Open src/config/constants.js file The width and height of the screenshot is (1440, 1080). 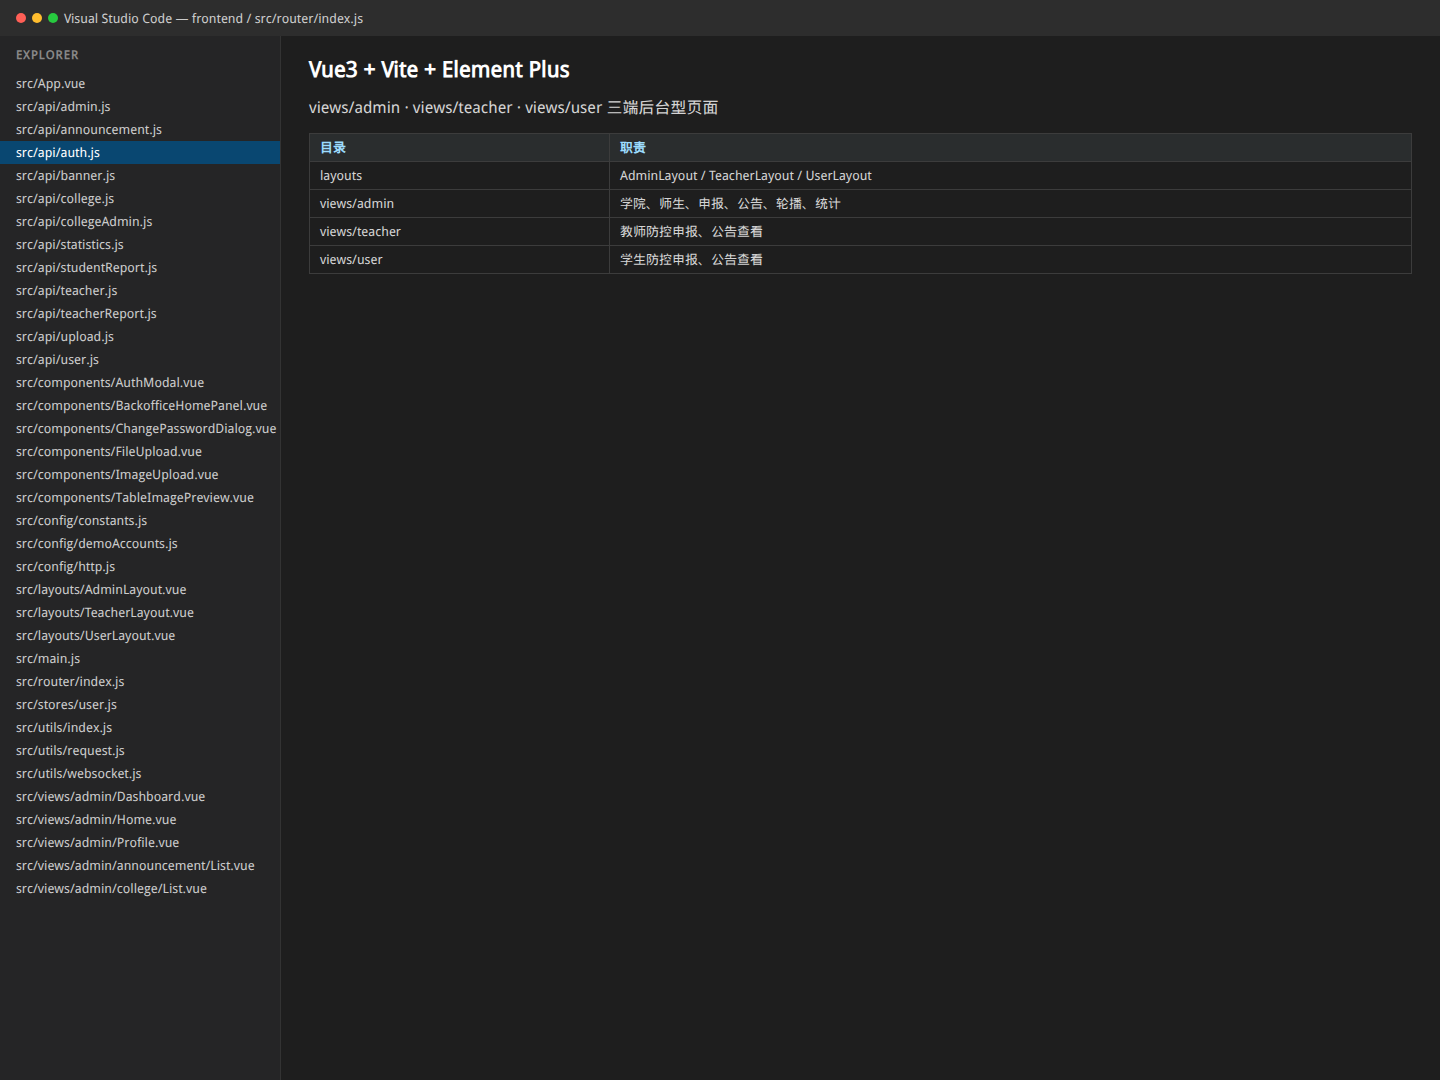(140, 521)
